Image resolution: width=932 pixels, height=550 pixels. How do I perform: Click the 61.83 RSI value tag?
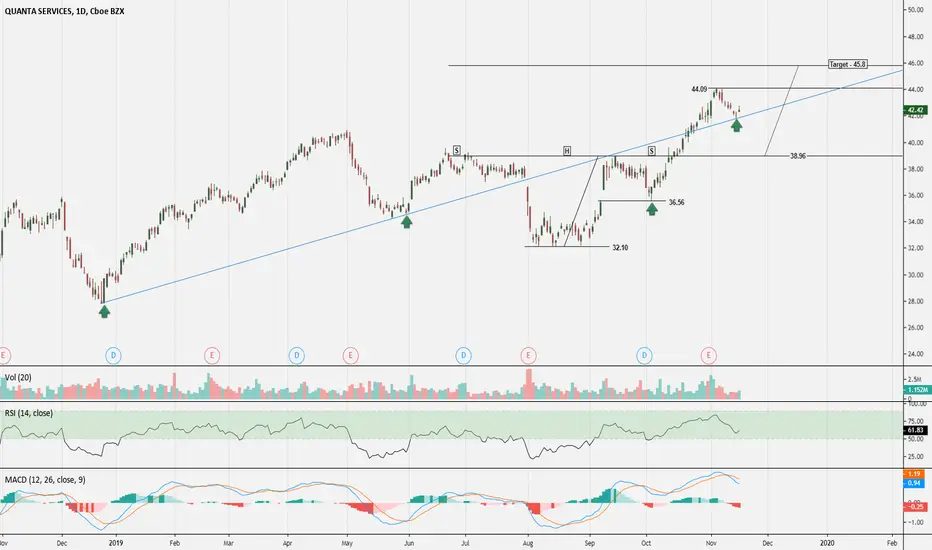coord(915,430)
